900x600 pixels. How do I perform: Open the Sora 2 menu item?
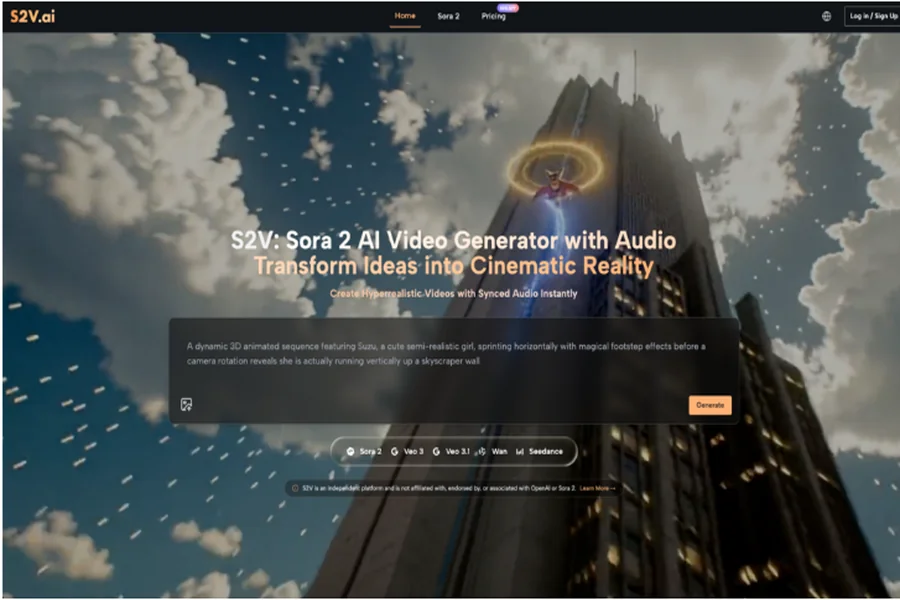447,17
